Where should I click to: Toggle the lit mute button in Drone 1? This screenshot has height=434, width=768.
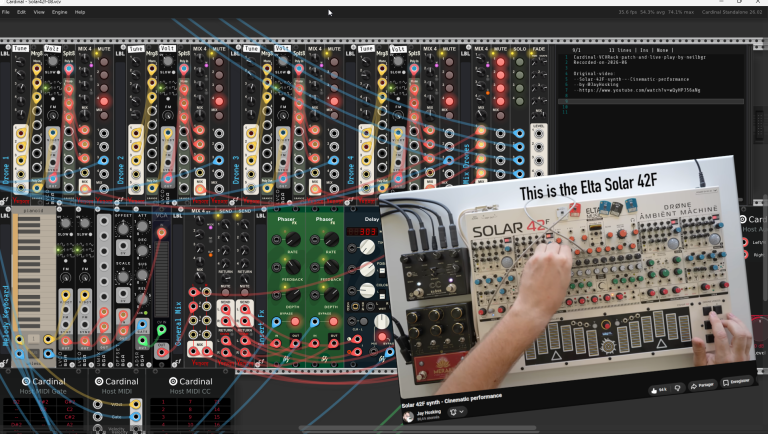104,101
